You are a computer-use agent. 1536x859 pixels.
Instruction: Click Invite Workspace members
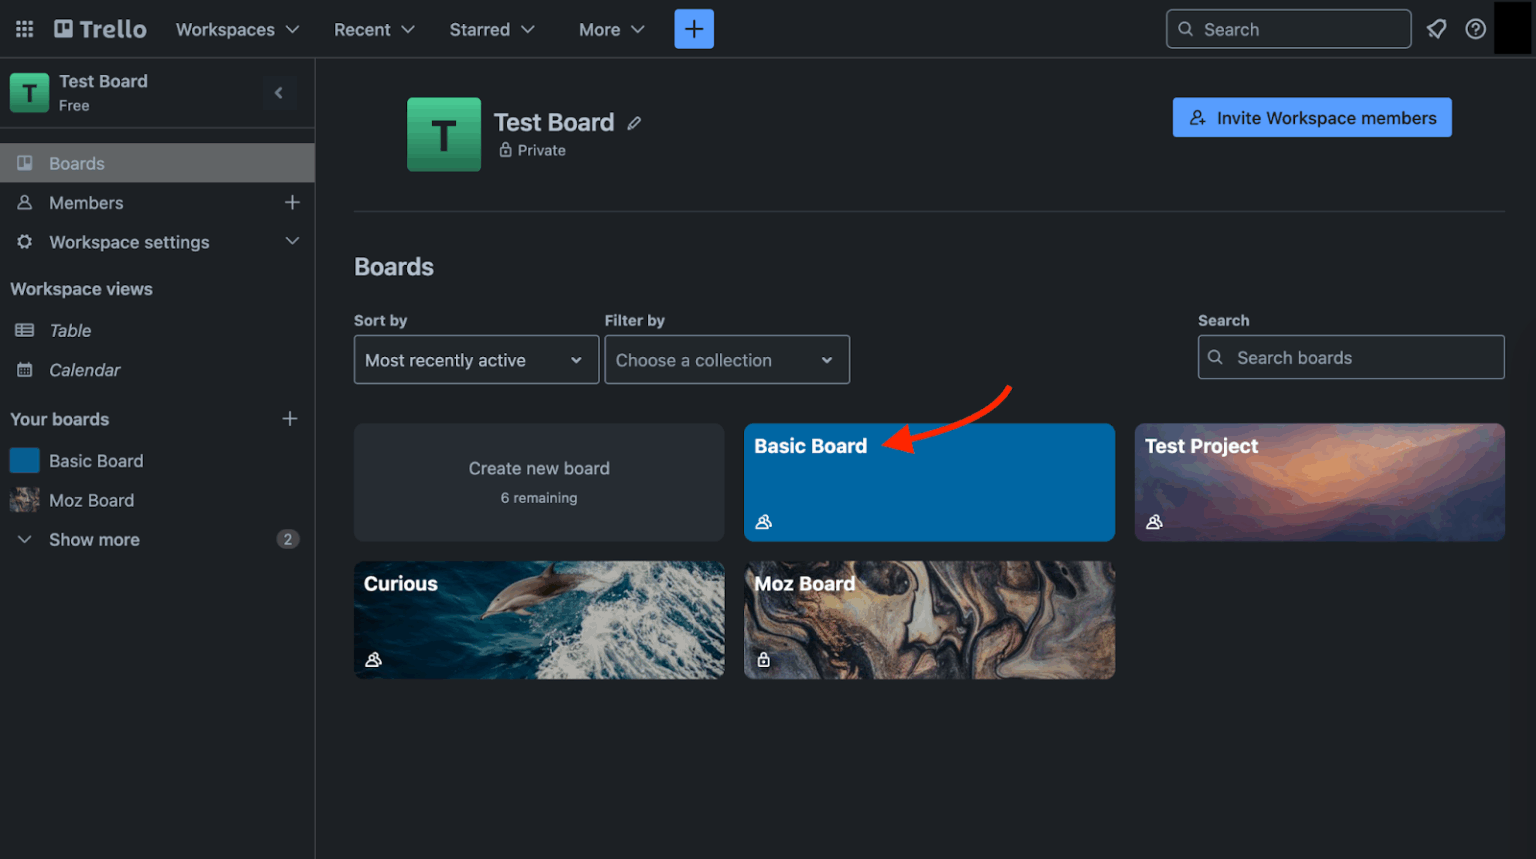1311,117
